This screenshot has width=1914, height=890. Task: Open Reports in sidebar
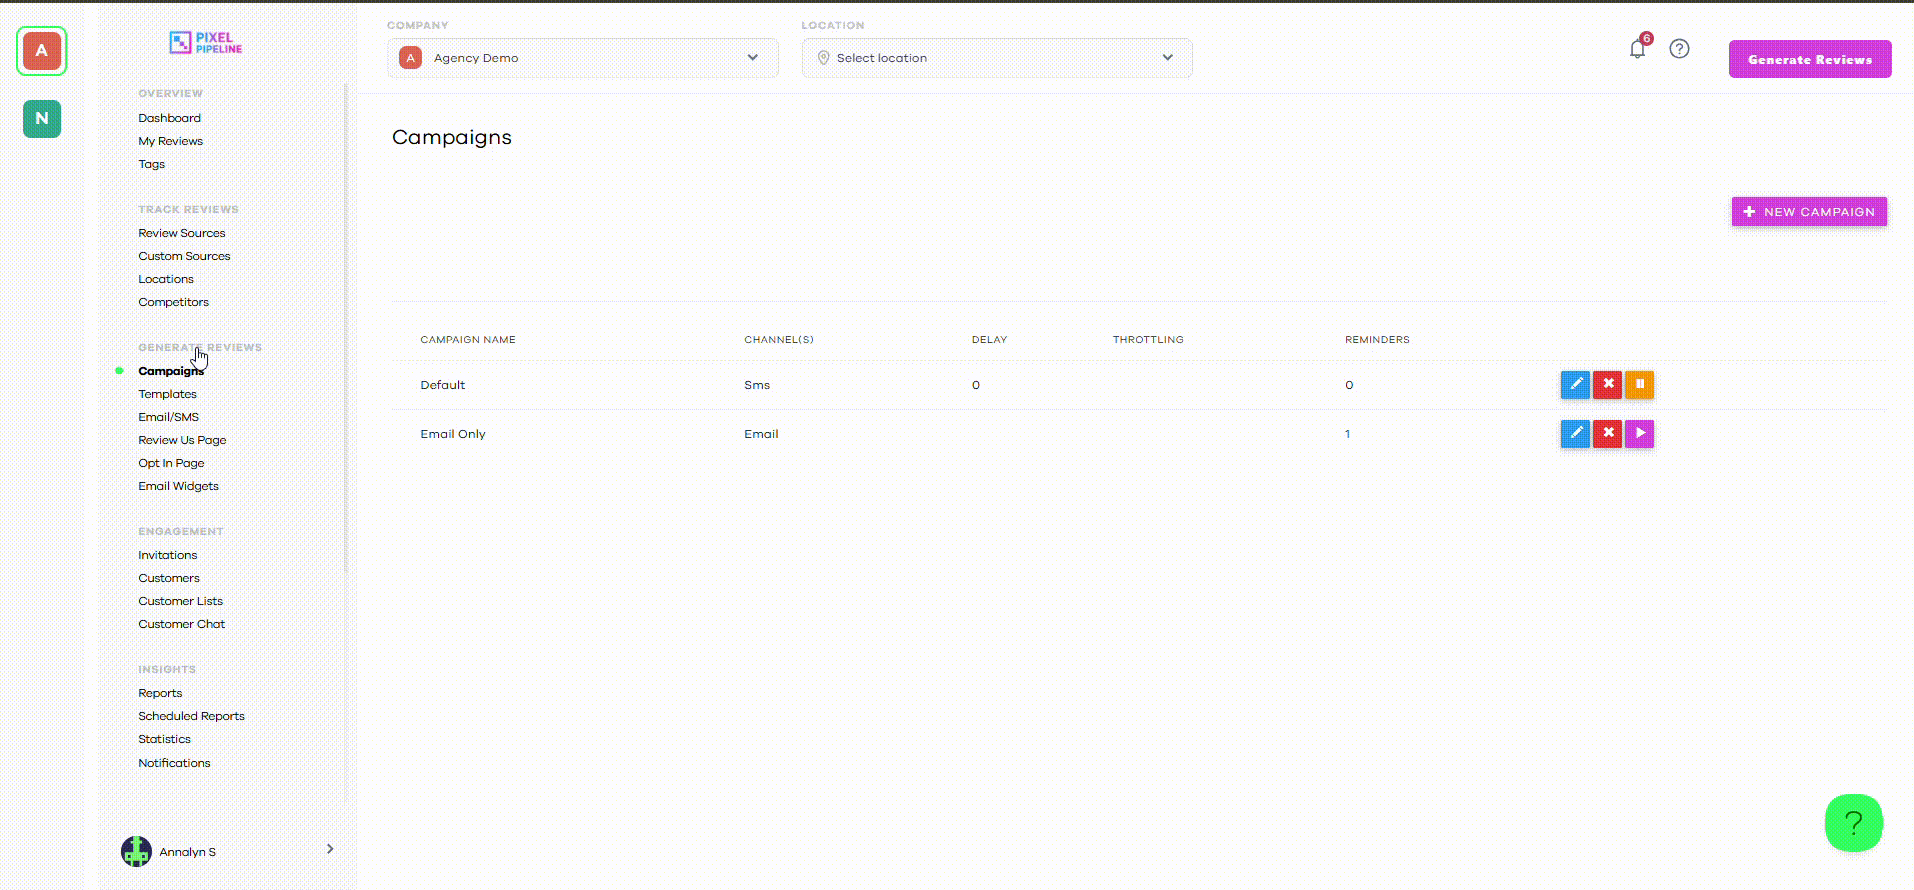tap(161, 693)
